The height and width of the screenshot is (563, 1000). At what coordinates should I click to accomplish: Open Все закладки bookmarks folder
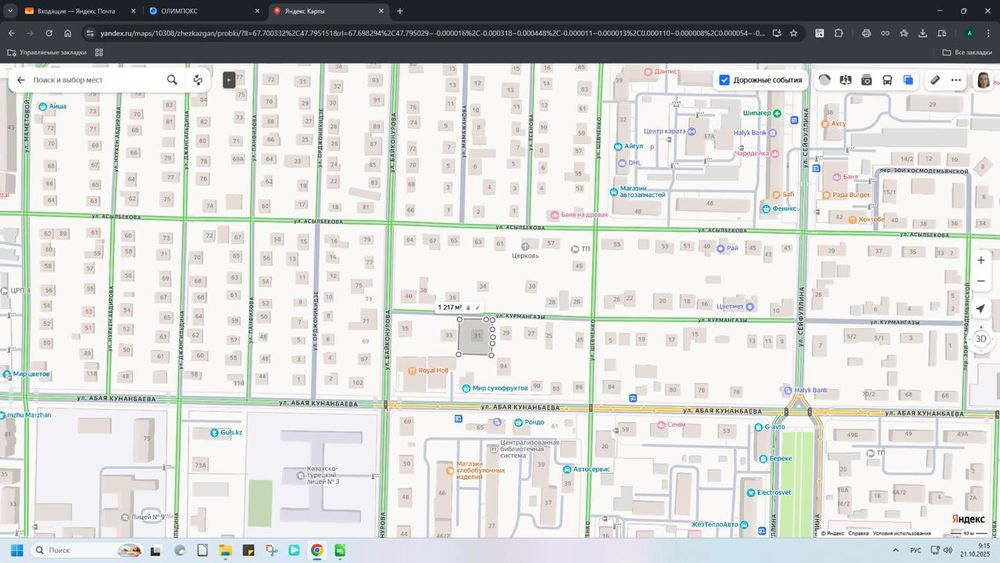[x=966, y=52]
